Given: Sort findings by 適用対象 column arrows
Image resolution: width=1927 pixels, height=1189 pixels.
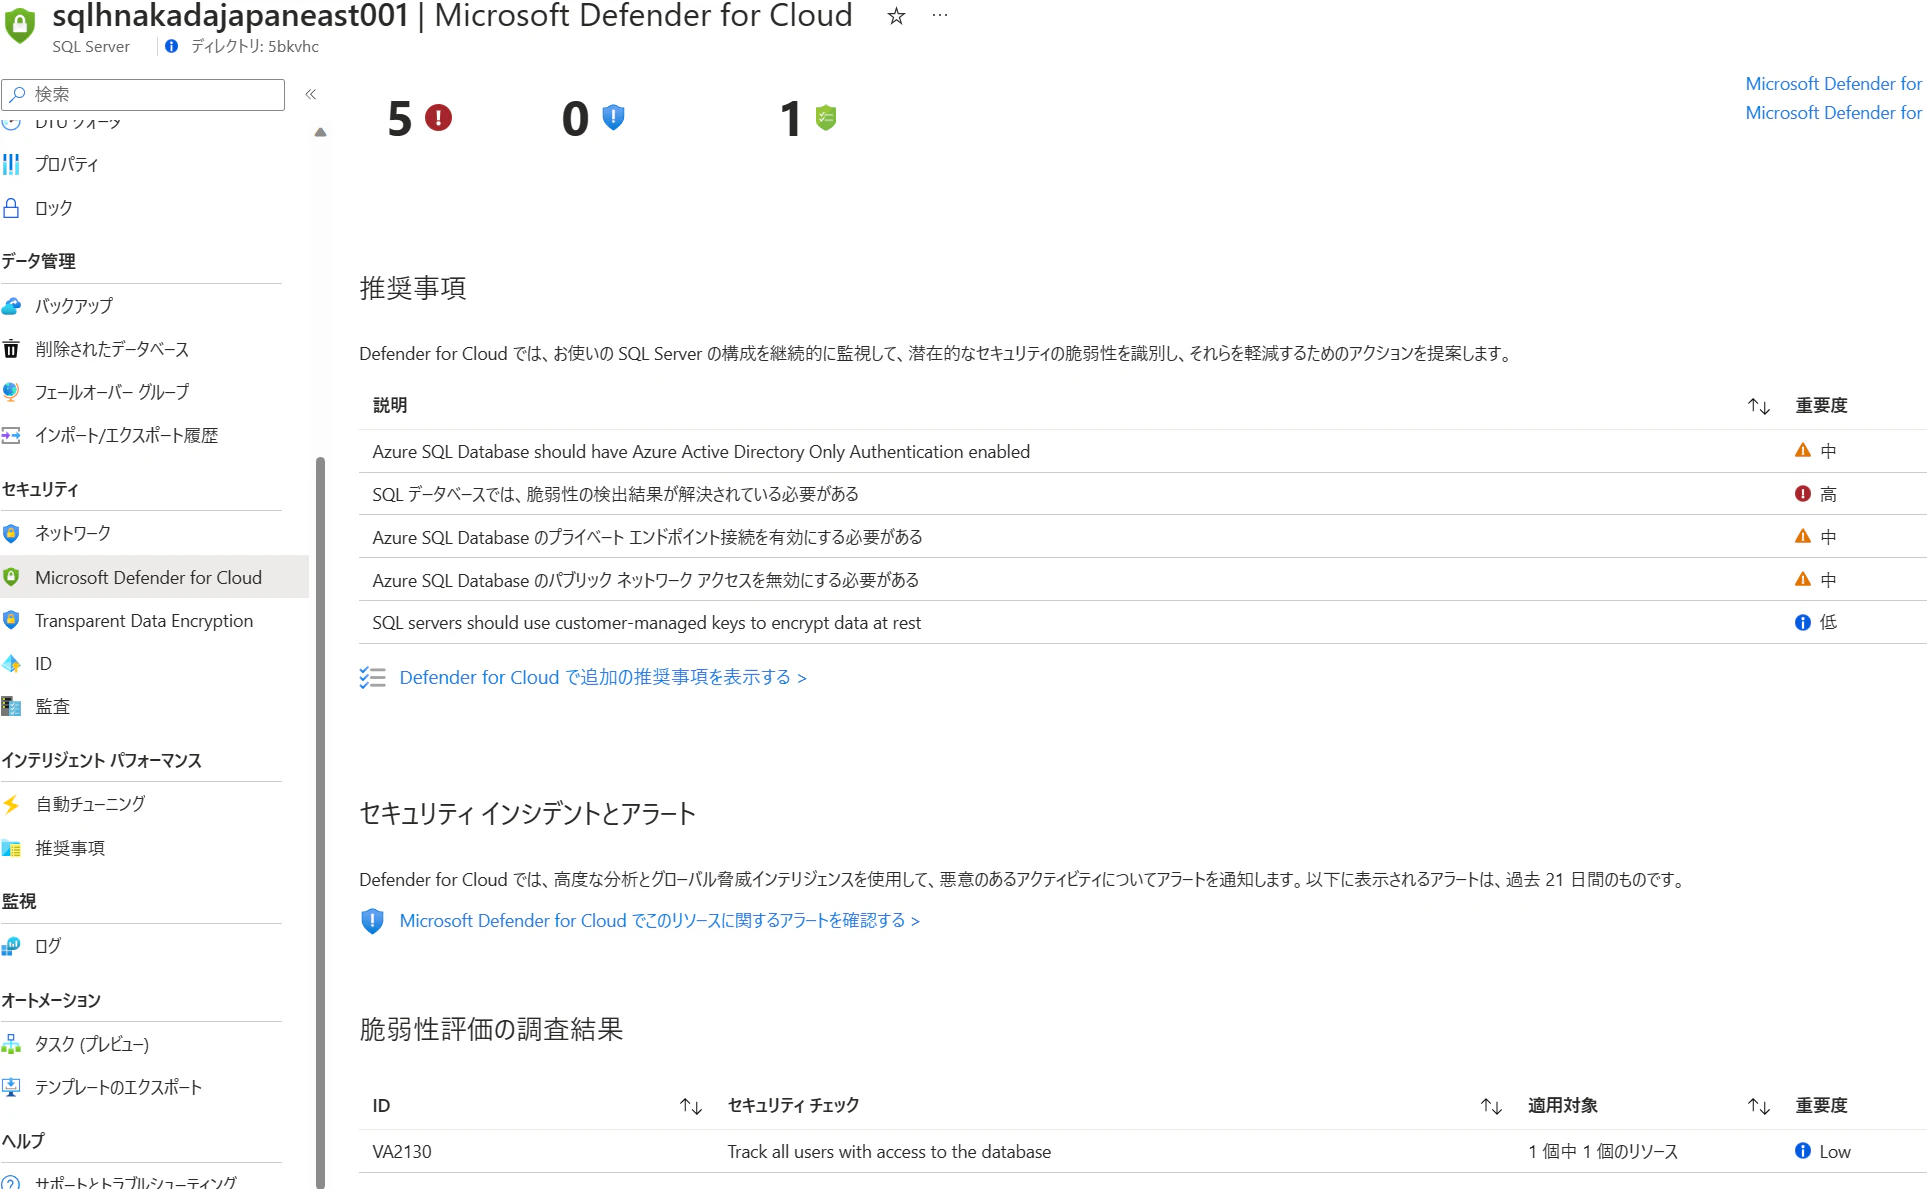Looking at the screenshot, I should click(1759, 1105).
